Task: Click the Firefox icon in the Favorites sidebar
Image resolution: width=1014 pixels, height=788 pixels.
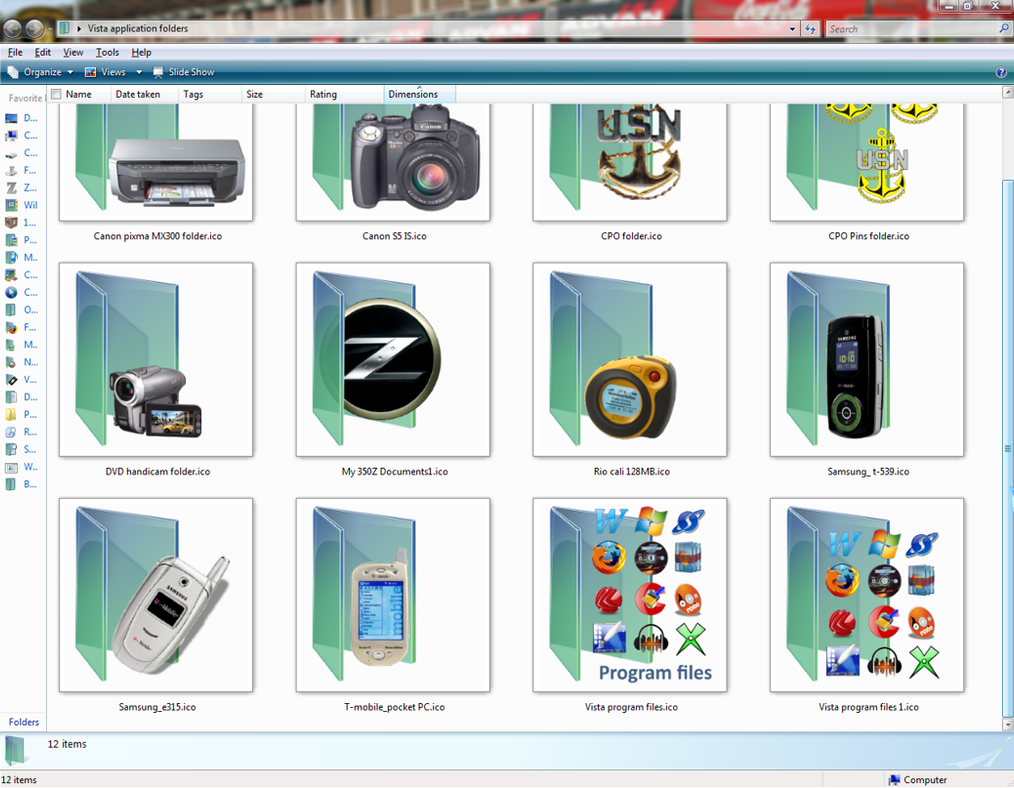Action: pyautogui.click(x=13, y=327)
